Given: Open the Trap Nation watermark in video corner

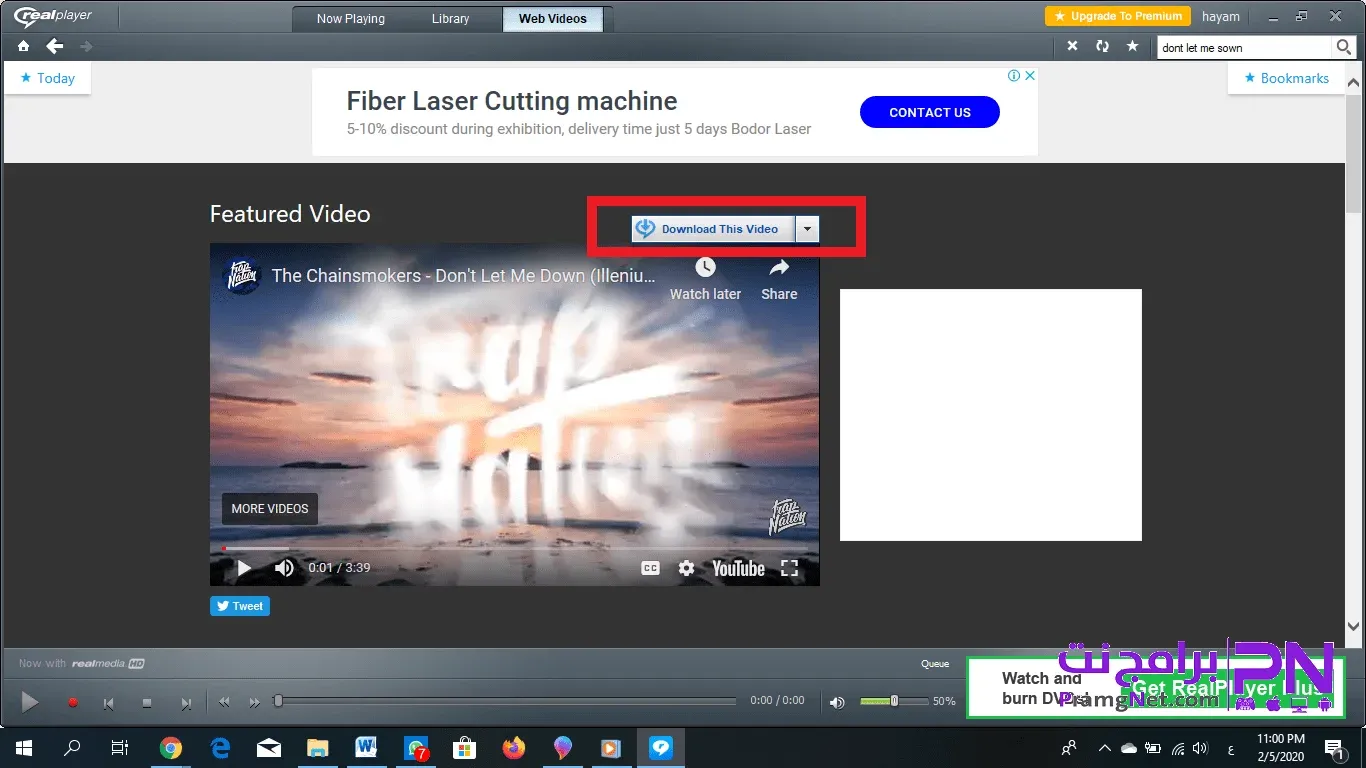Looking at the screenshot, I should coord(787,516).
